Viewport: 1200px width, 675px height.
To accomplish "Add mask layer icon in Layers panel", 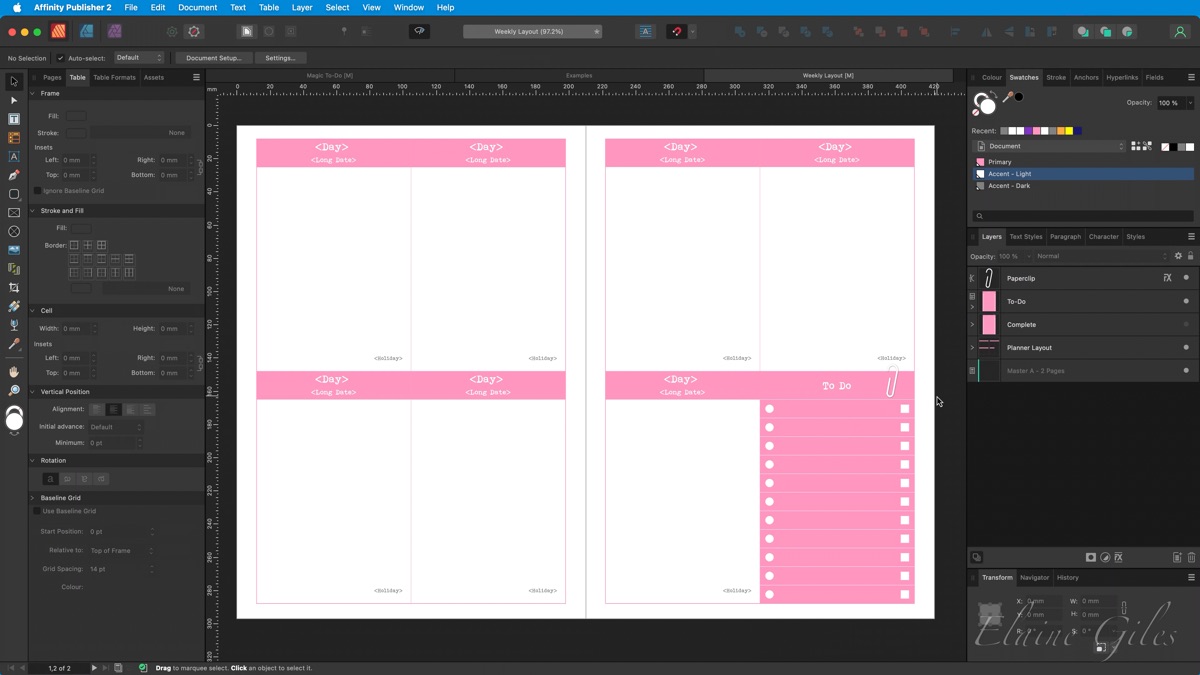I will [1091, 558].
